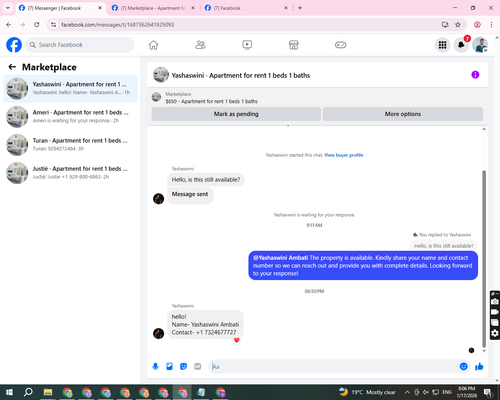Click Yashaswini's avatar in chat header
The image size is (500, 400).
161,75
